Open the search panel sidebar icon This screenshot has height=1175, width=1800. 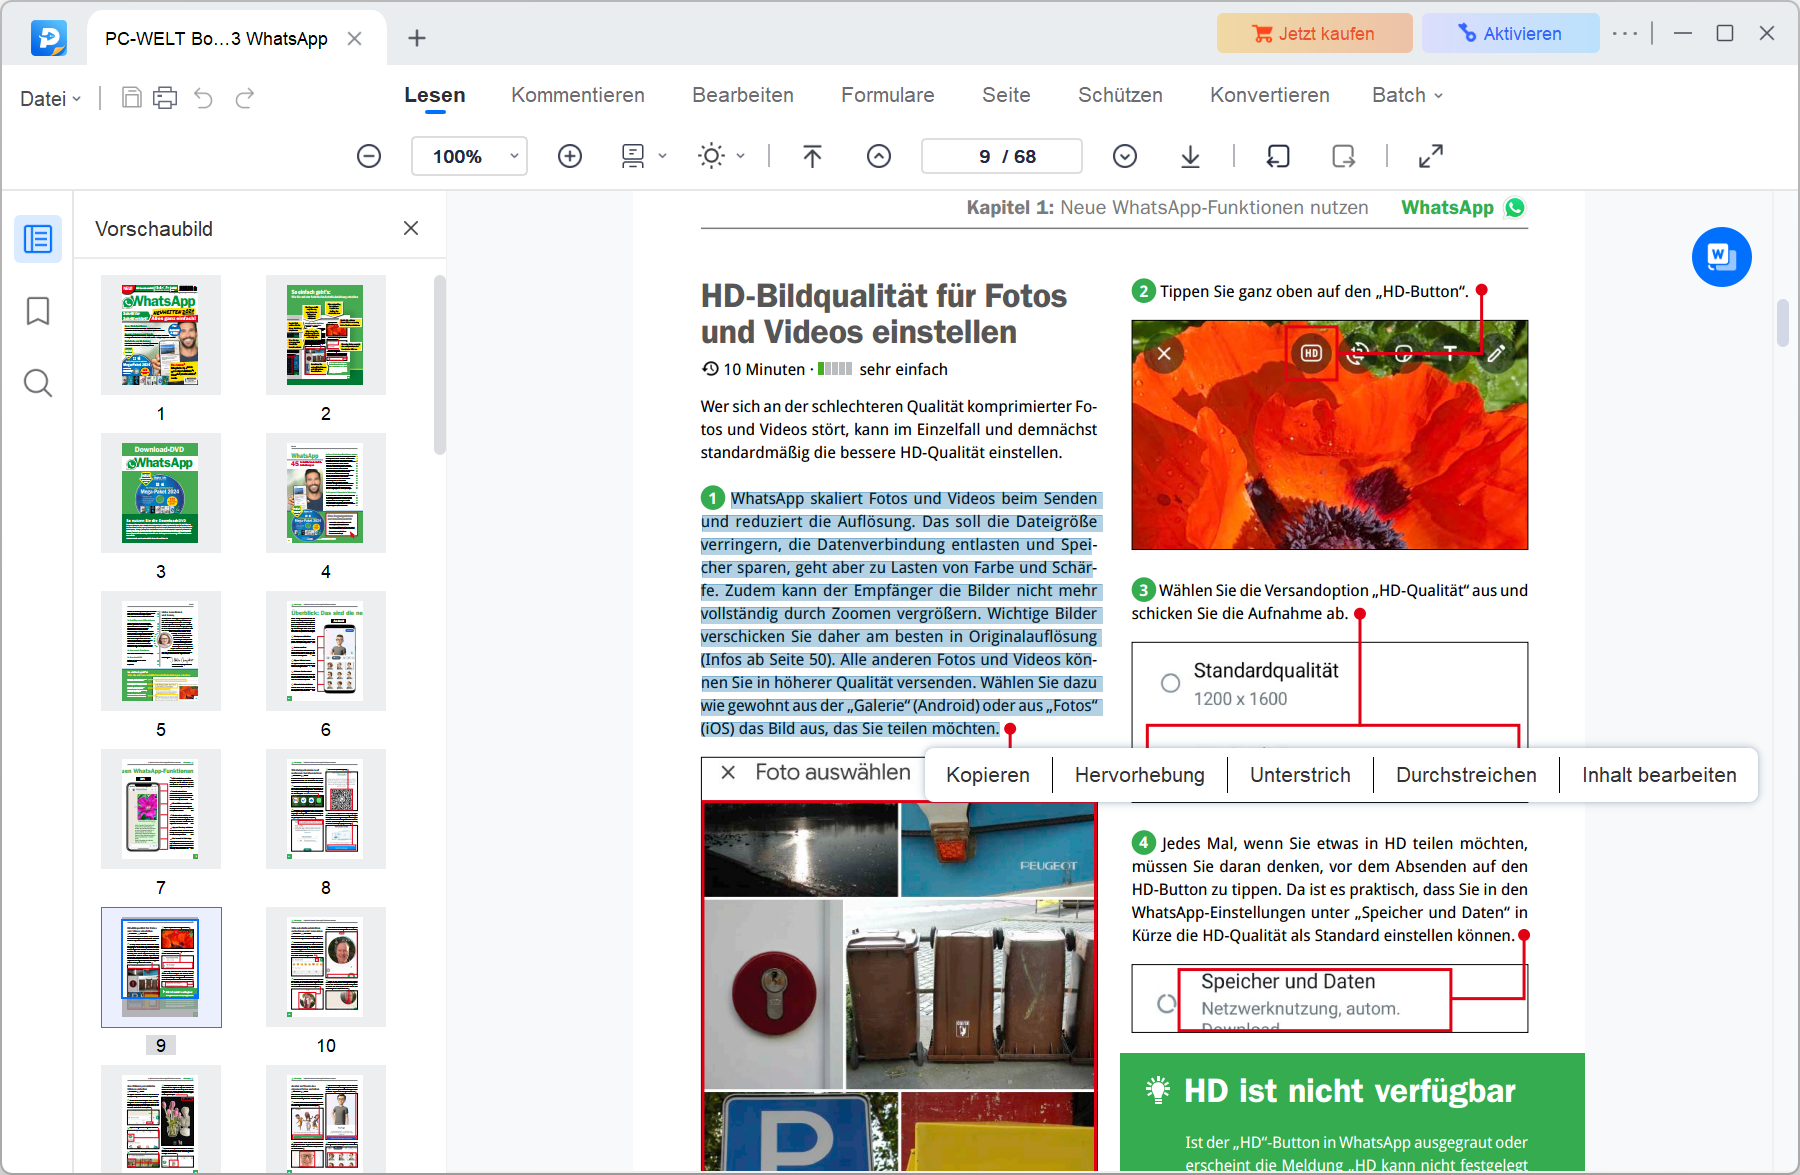pyautogui.click(x=38, y=383)
